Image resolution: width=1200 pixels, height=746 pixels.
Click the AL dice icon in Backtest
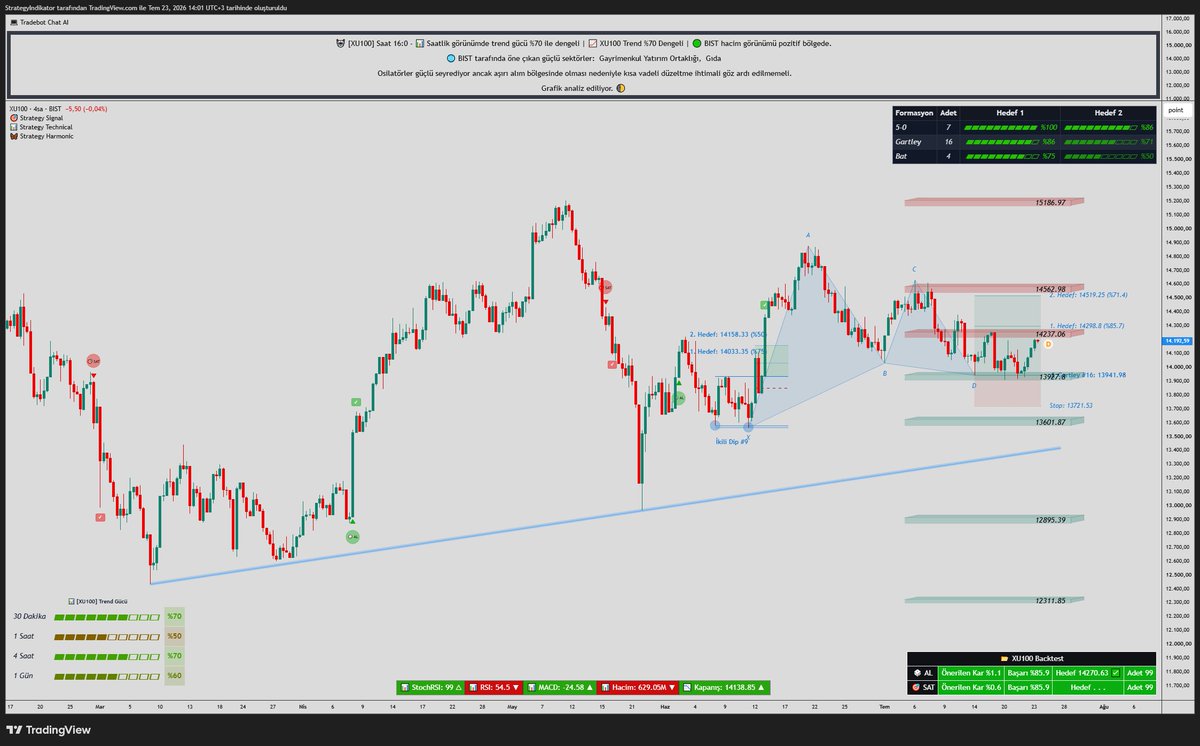click(915, 673)
